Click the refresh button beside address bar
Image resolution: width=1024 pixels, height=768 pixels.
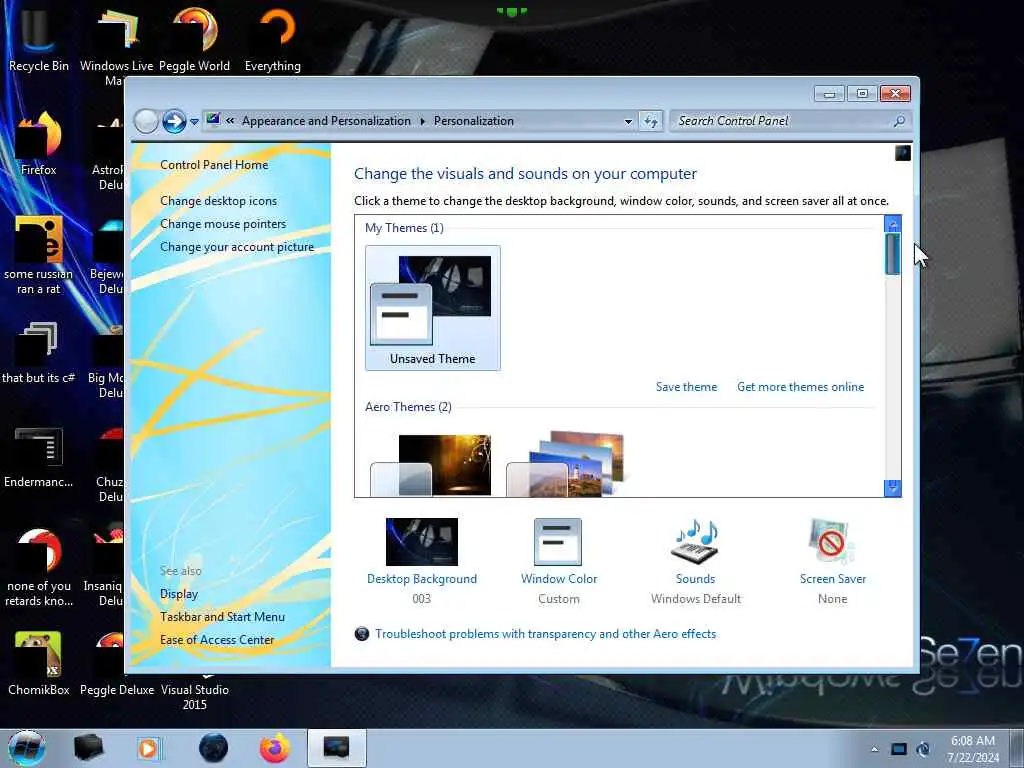(650, 121)
